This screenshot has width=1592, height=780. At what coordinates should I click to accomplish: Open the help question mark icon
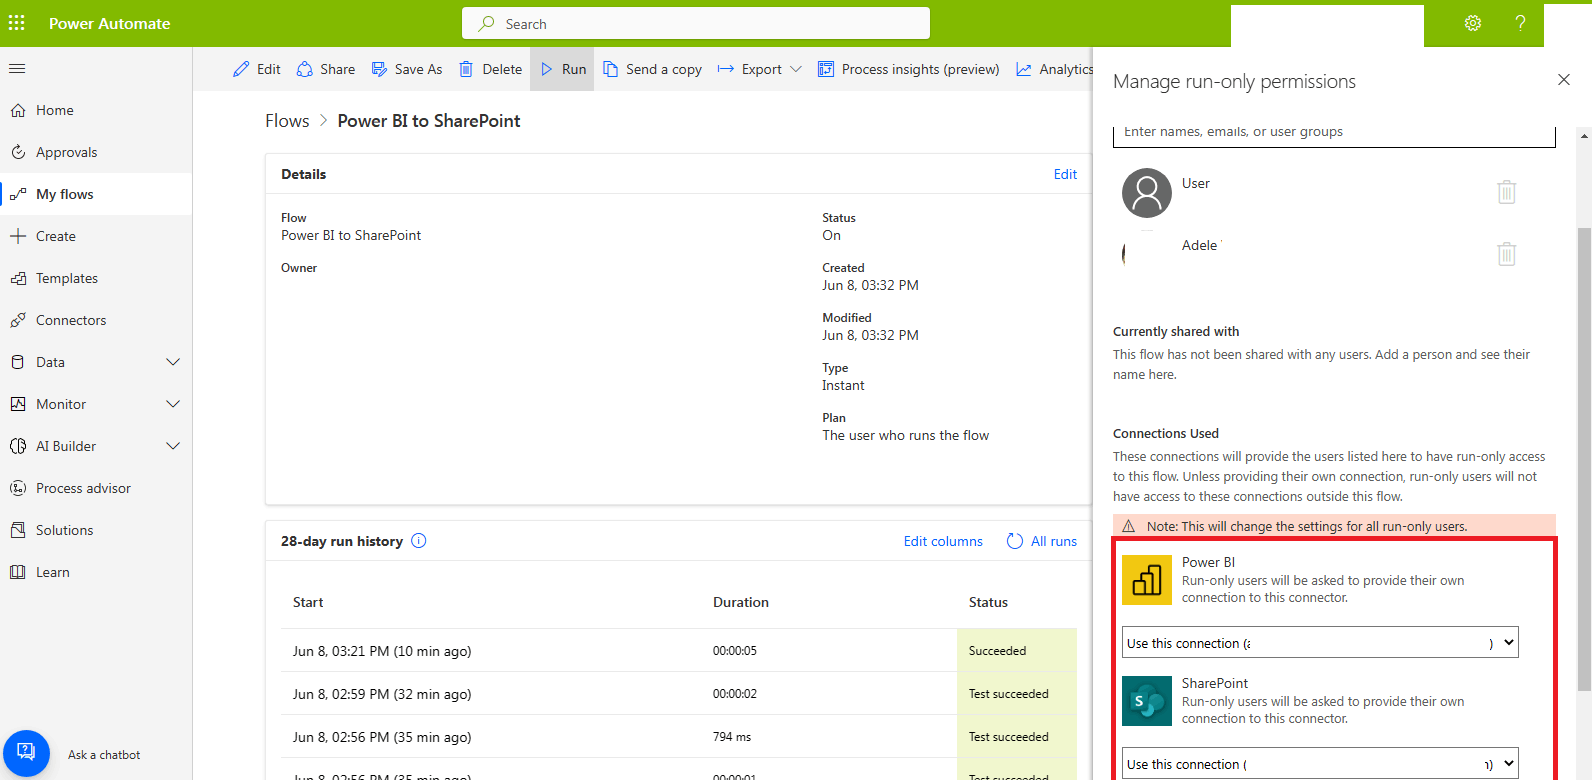(1520, 23)
